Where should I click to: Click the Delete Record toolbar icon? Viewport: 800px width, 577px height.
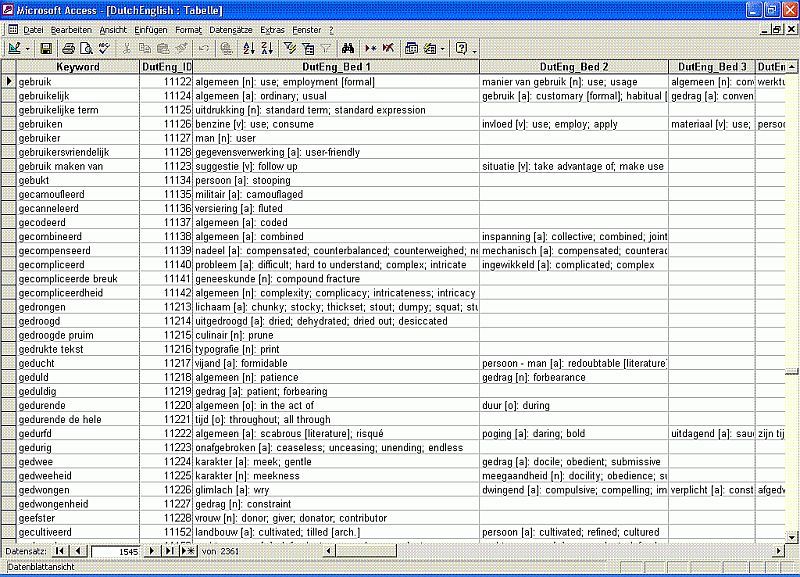click(x=387, y=48)
